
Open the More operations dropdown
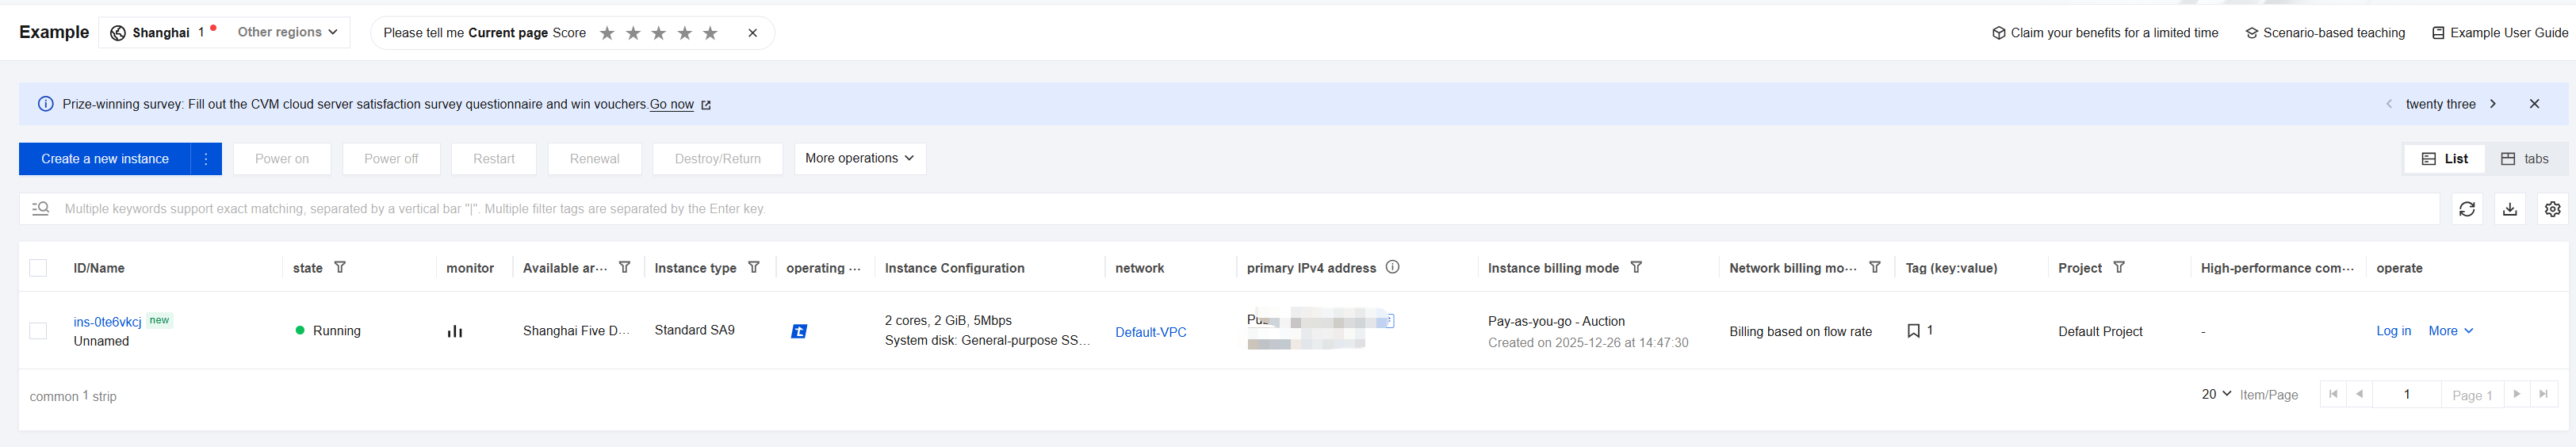pyautogui.click(x=859, y=158)
